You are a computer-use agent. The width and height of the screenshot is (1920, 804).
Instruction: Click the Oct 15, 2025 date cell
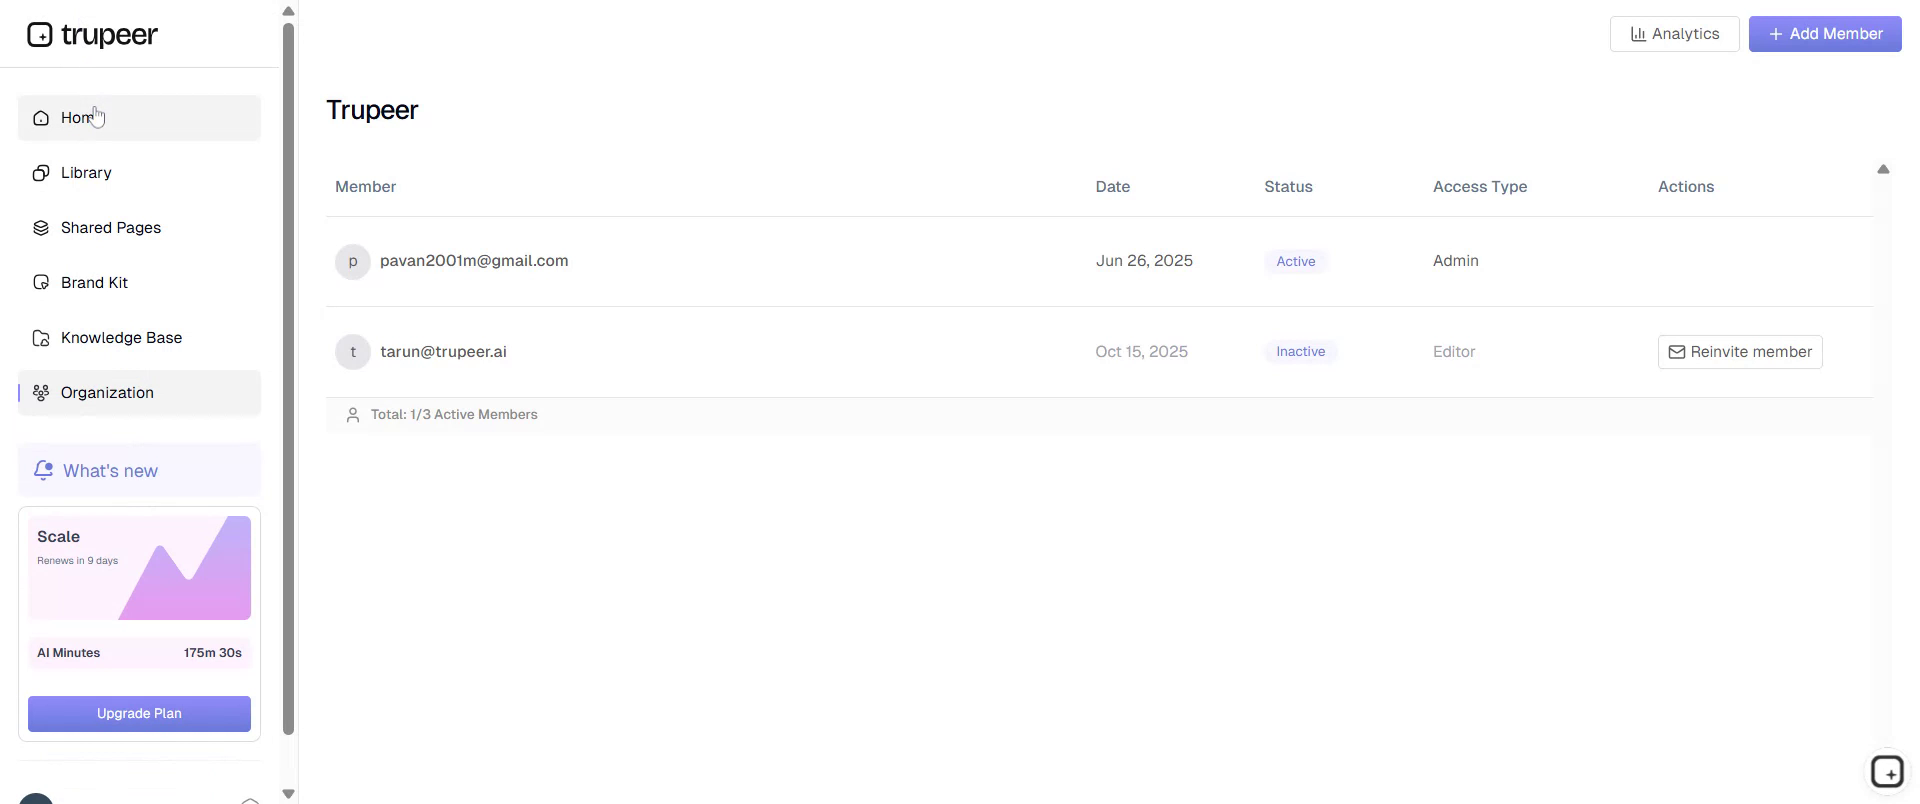coord(1141,352)
